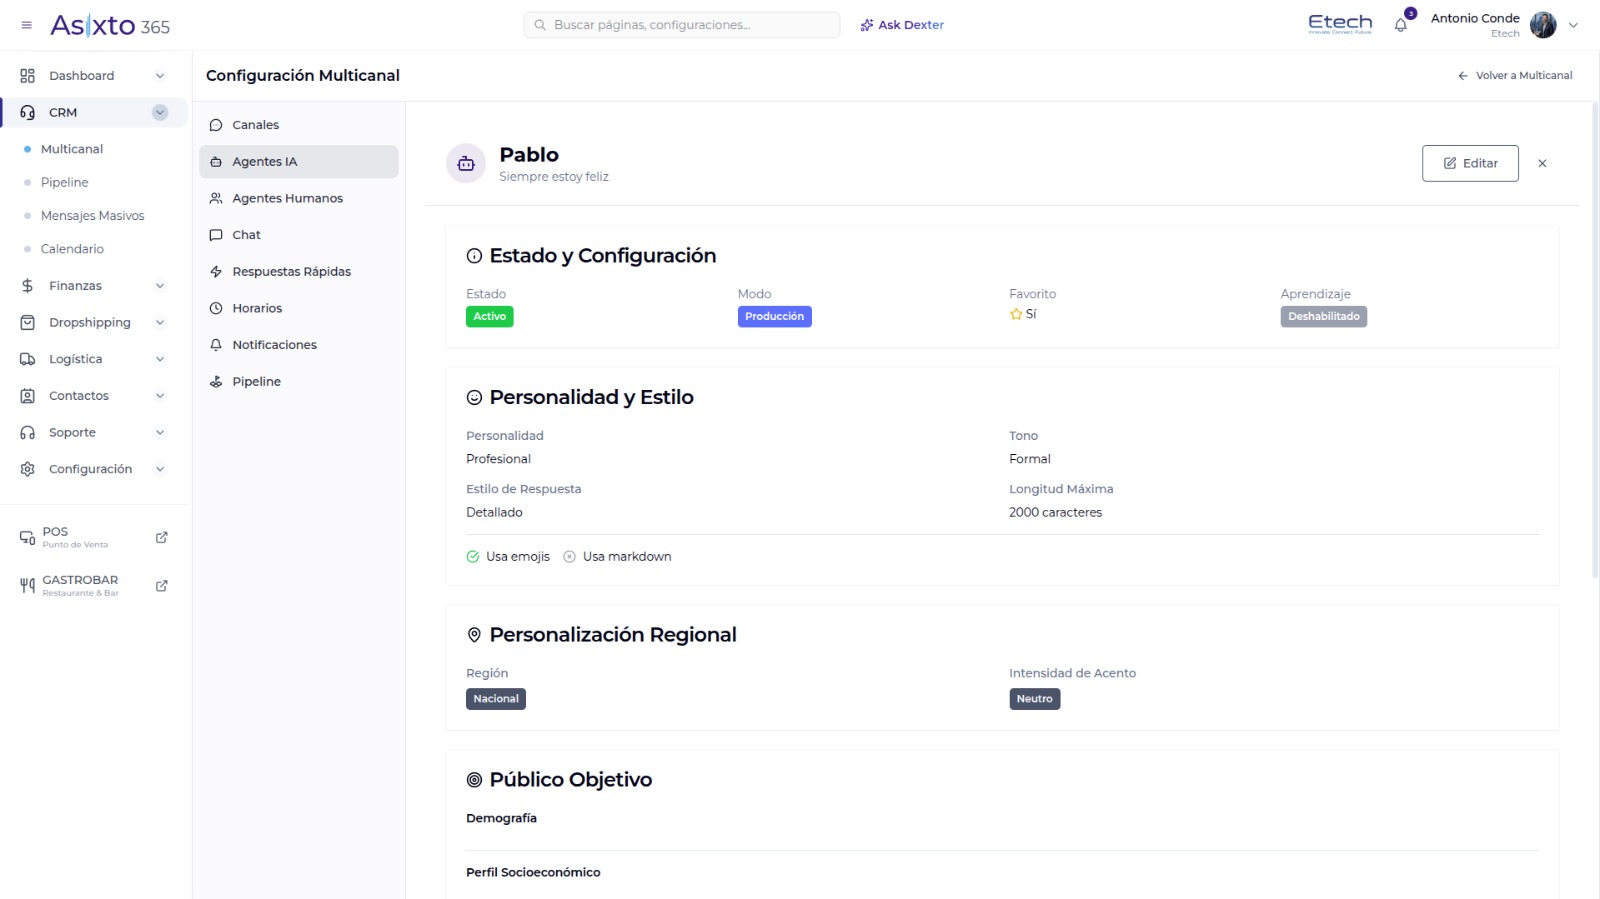Viewport: 1600px width, 899px height.
Task: Toggle the Usa emojis check indicator
Action: [x=473, y=557]
